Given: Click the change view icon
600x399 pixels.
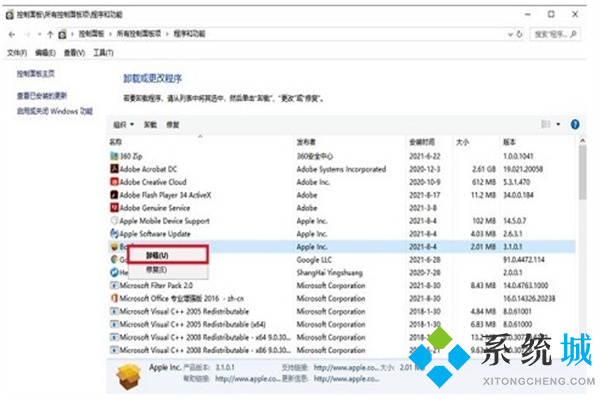Looking at the screenshot, I should (x=546, y=124).
